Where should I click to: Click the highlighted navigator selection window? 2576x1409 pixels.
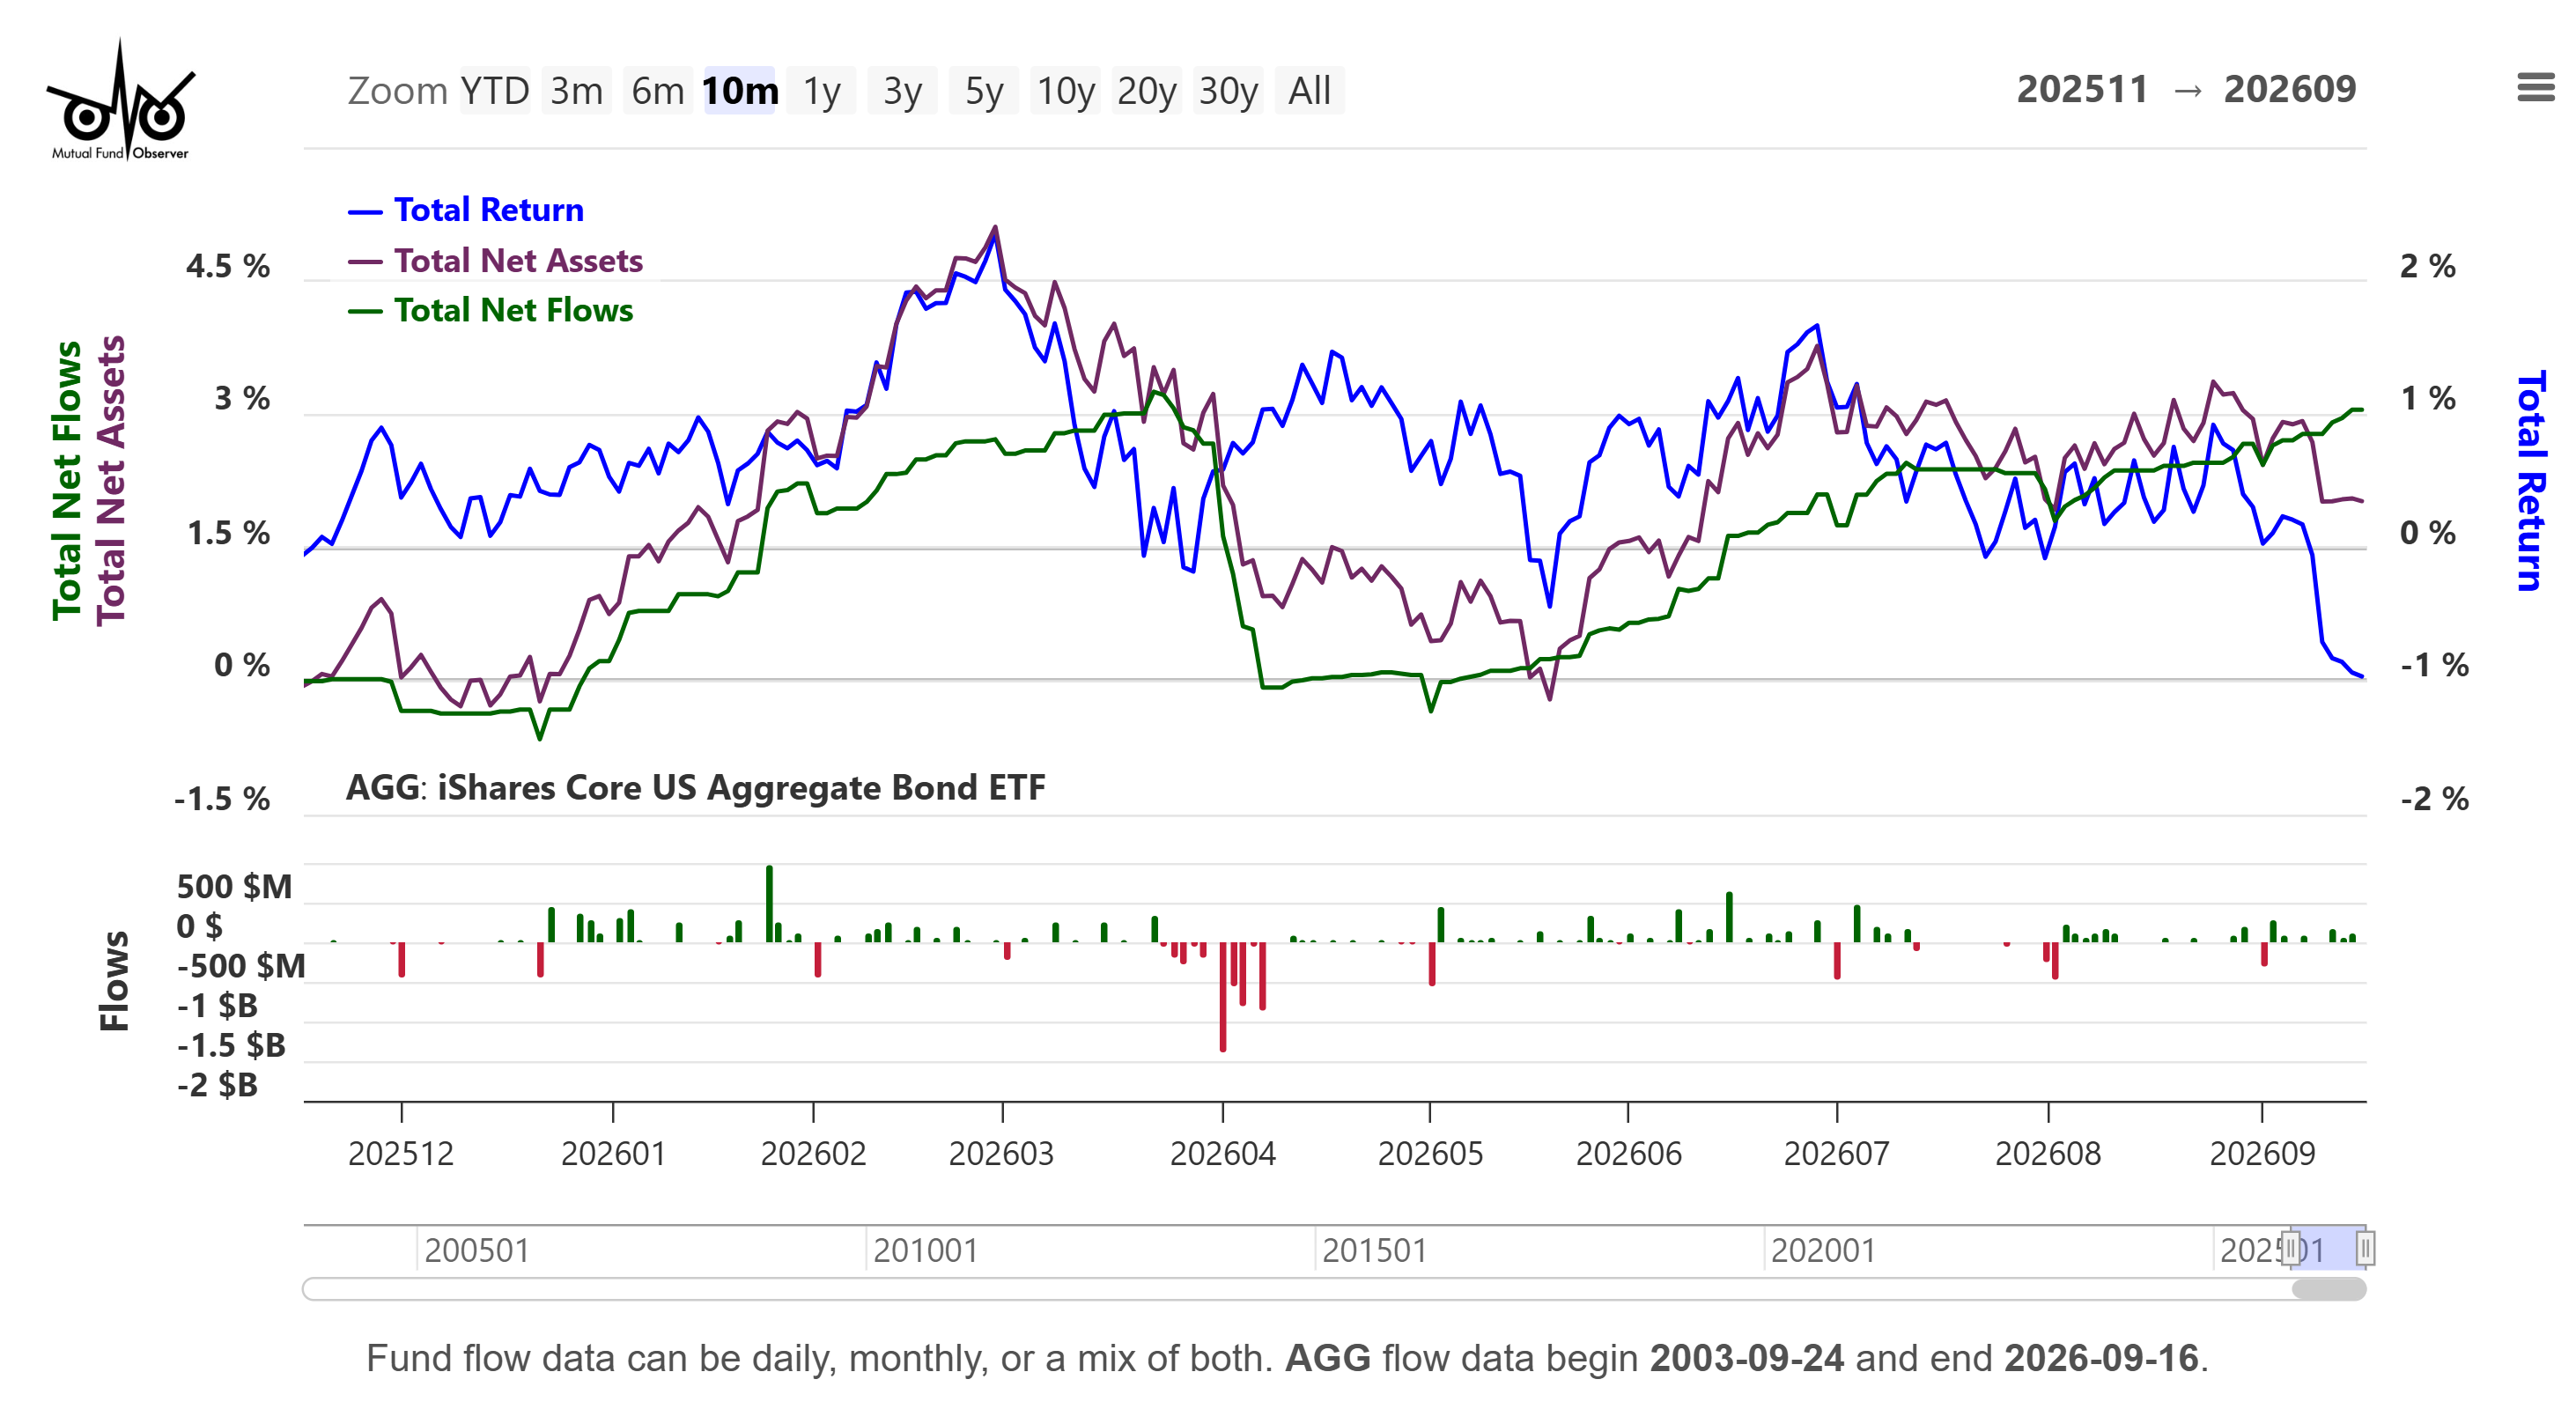click(x=2328, y=1248)
